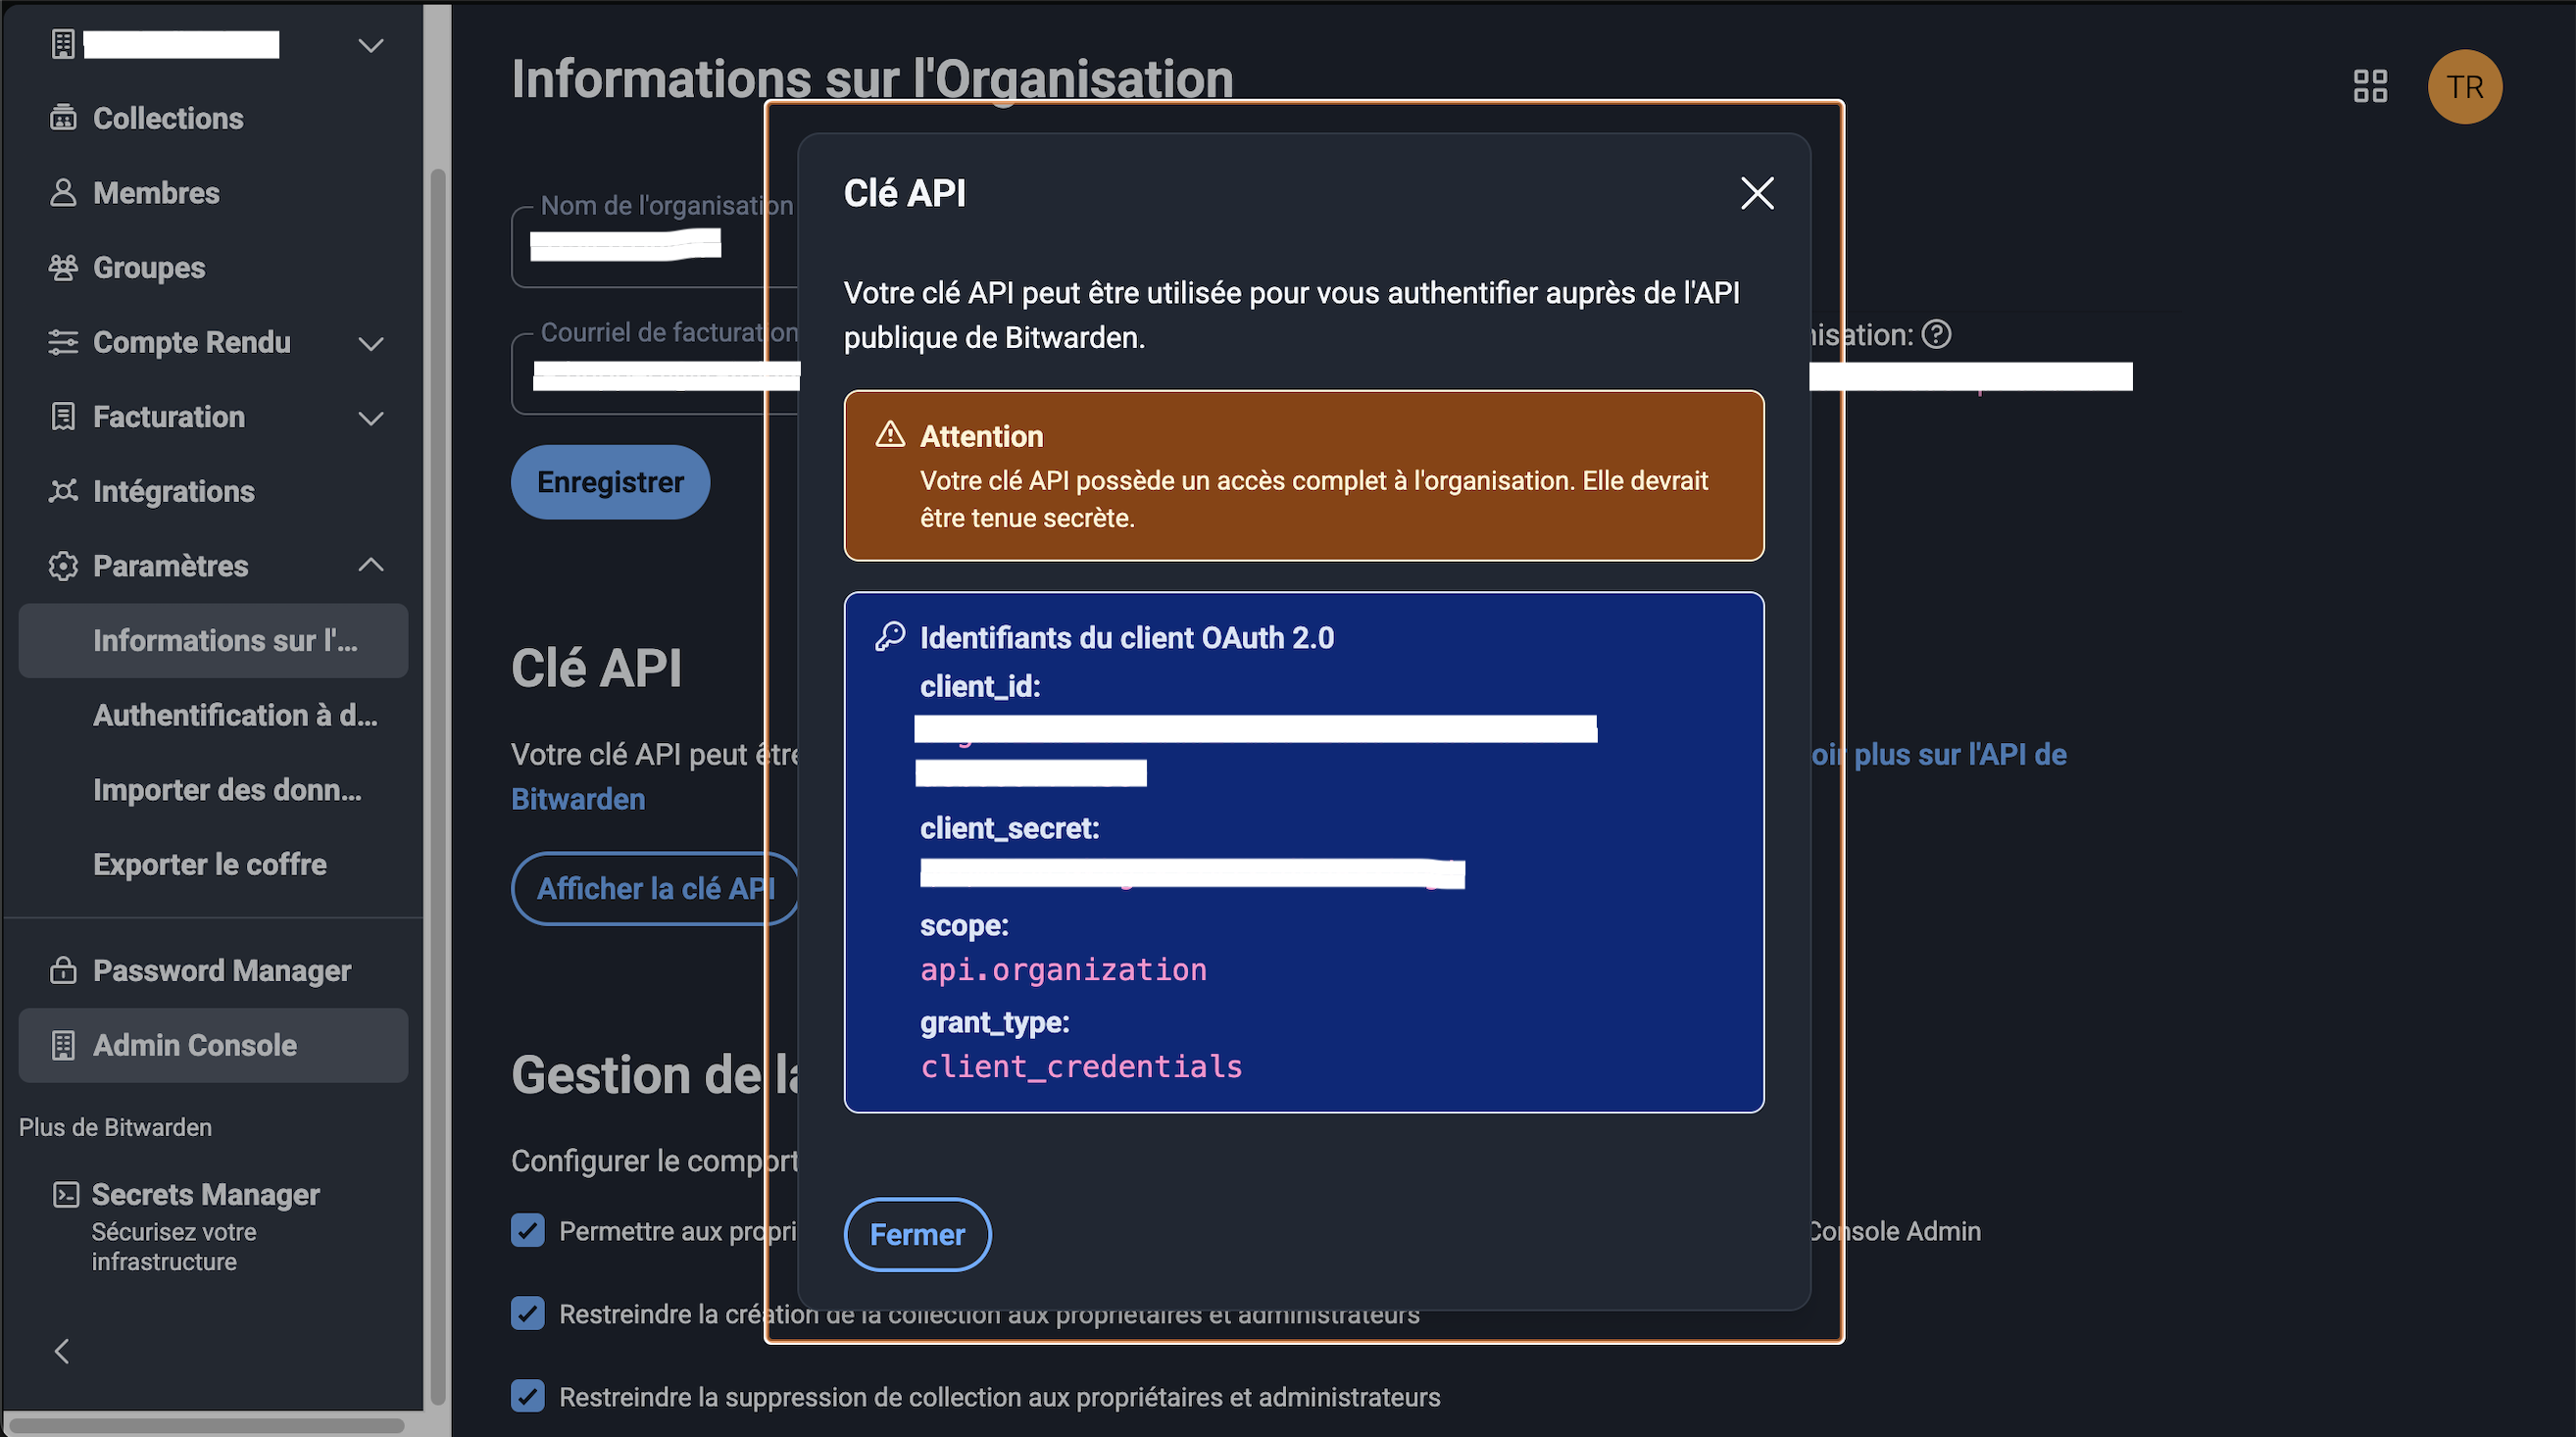Click the client_secret label

[1009, 828]
